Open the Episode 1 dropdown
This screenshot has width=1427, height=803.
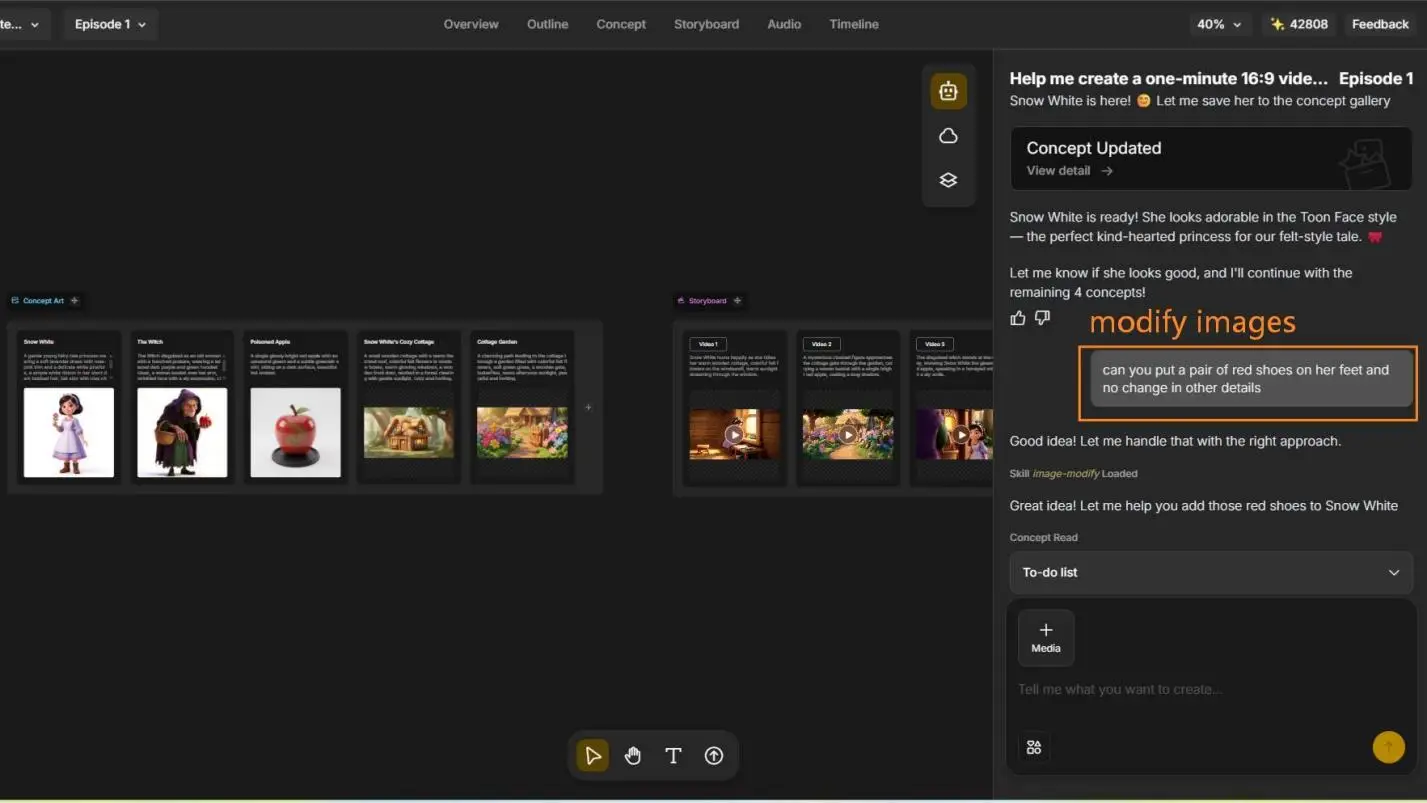(x=110, y=24)
